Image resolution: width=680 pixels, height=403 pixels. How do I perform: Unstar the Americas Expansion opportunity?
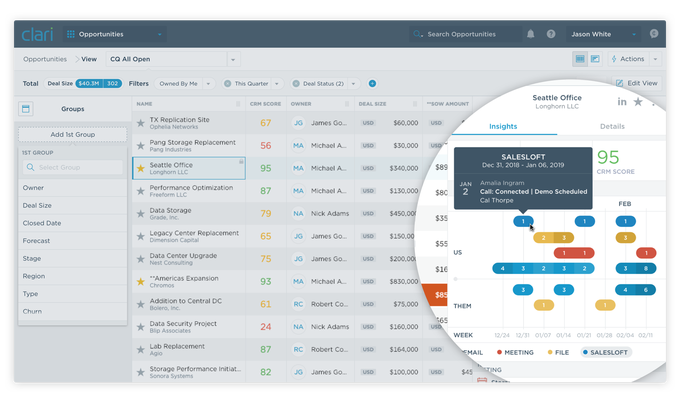click(141, 282)
